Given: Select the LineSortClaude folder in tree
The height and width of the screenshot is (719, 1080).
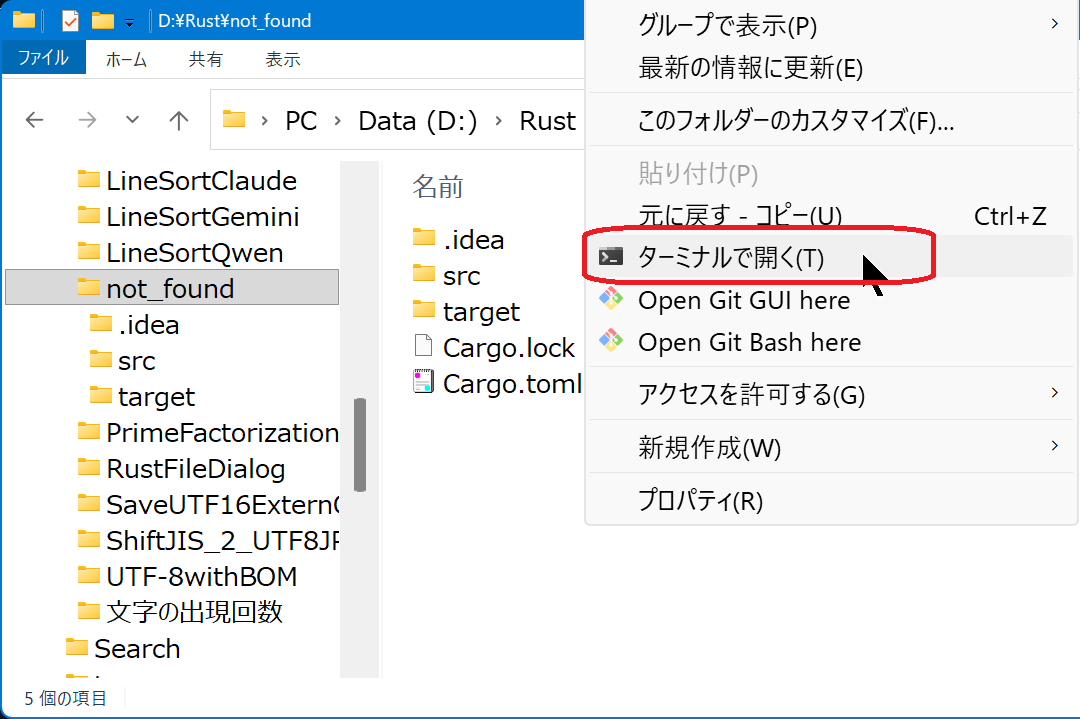Looking at the screenshot, I should (200, 181).
